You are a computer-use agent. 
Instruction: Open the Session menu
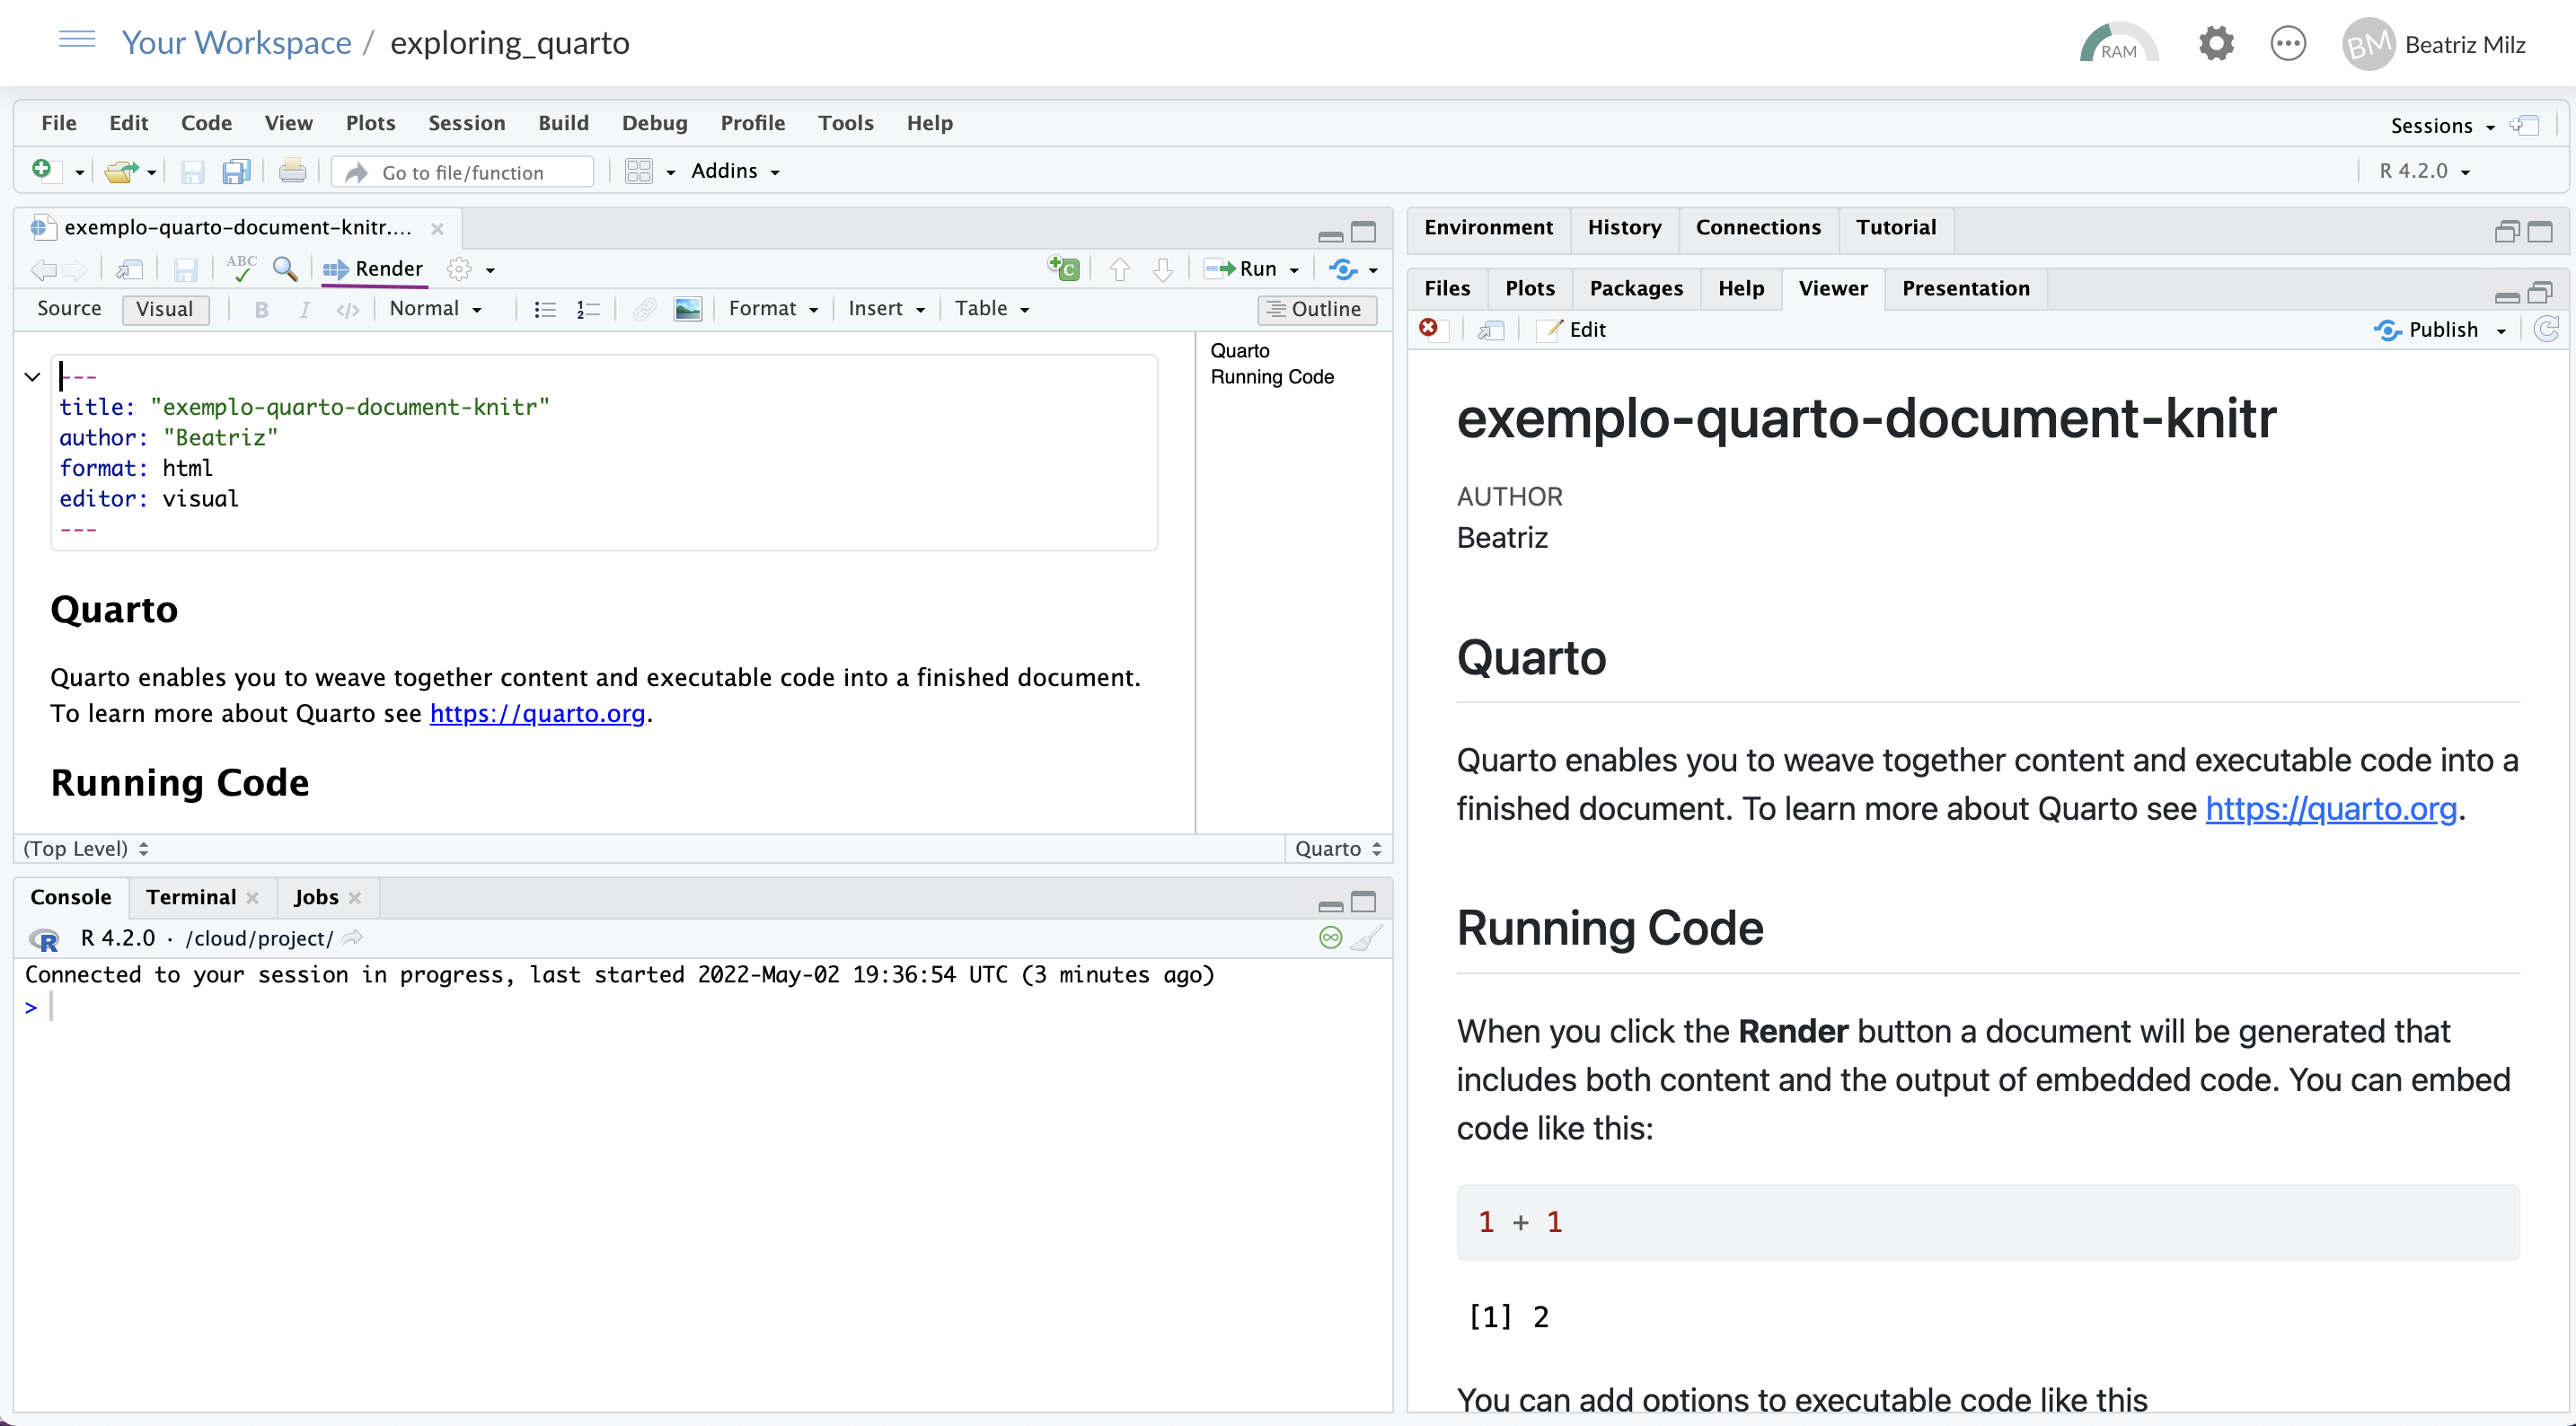(466, 122)
